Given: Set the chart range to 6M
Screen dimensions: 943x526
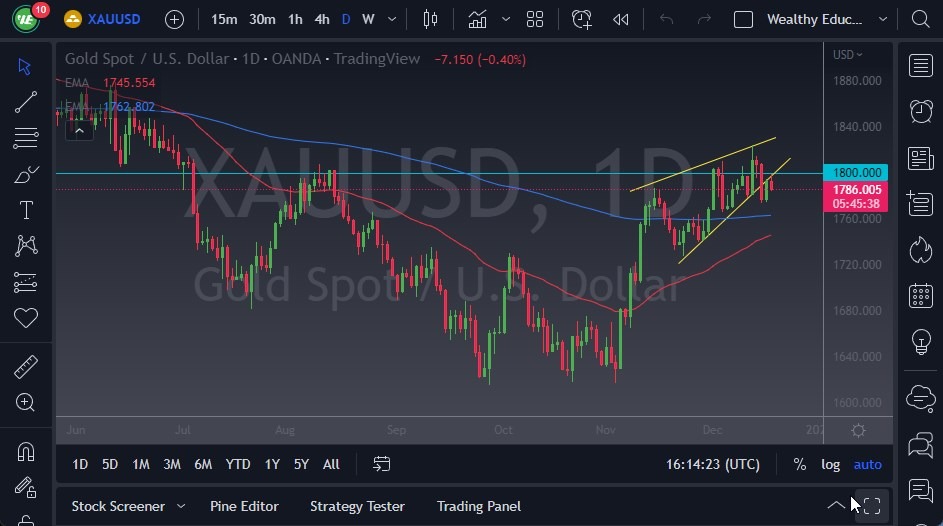Looking at the screenshot, I should click(203, 464).
